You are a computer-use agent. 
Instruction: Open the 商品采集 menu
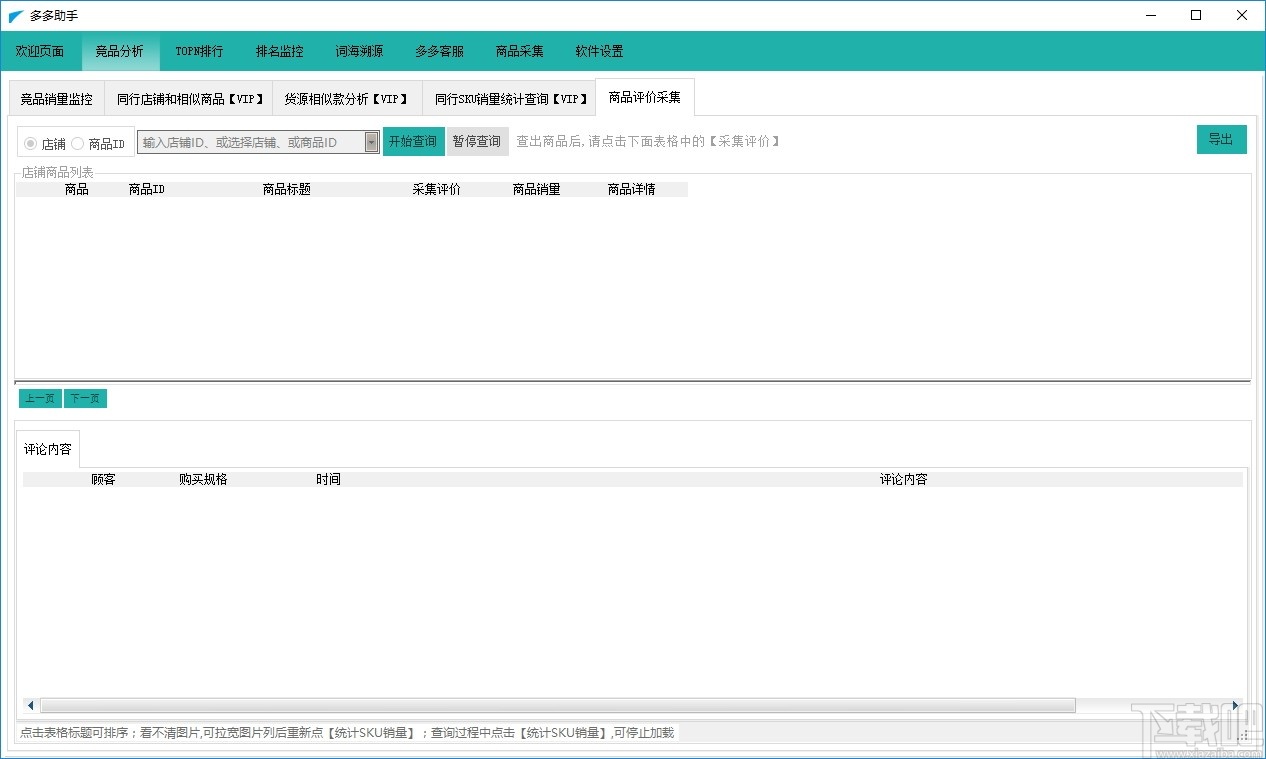point(519,51)
